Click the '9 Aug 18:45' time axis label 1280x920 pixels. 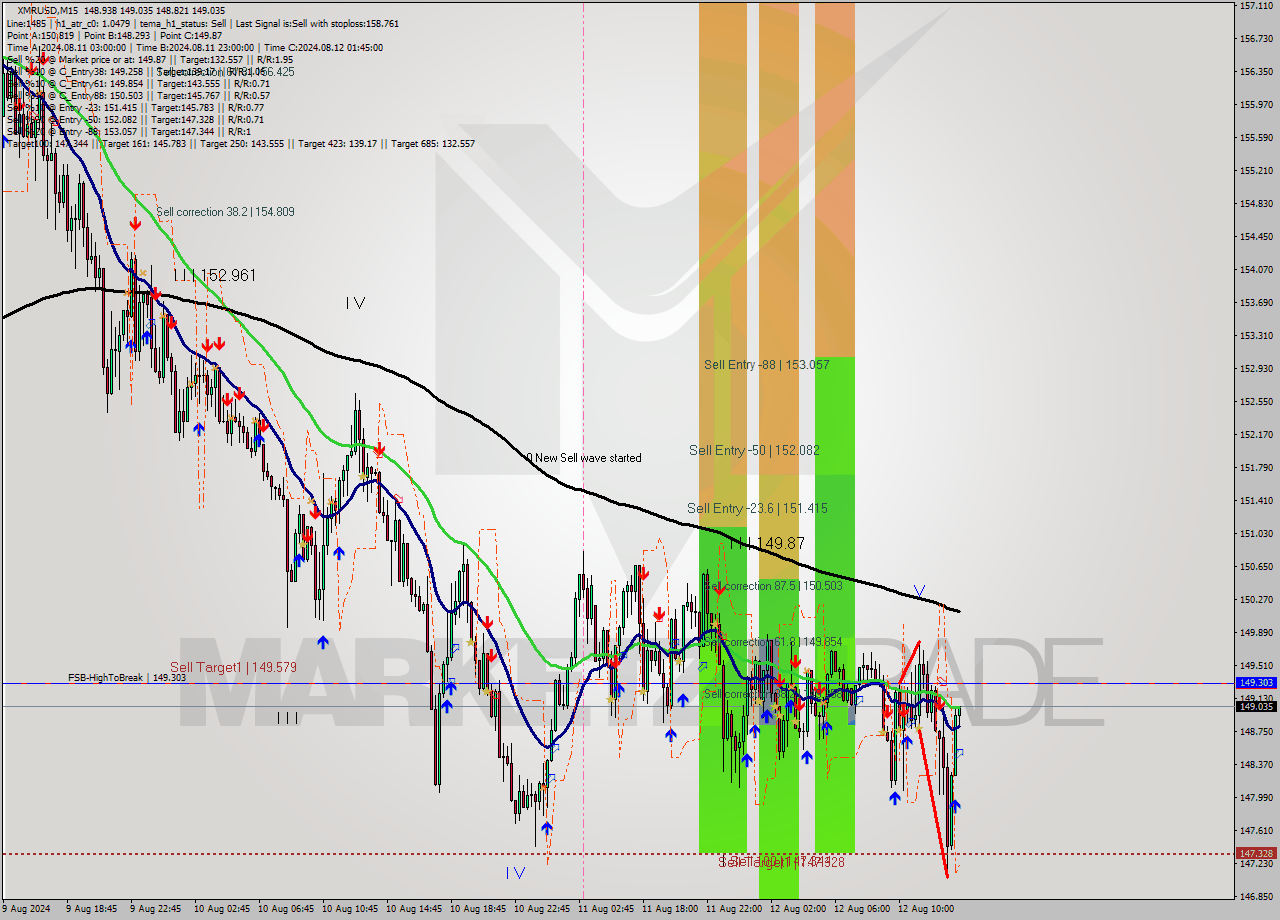coord(92,909)
